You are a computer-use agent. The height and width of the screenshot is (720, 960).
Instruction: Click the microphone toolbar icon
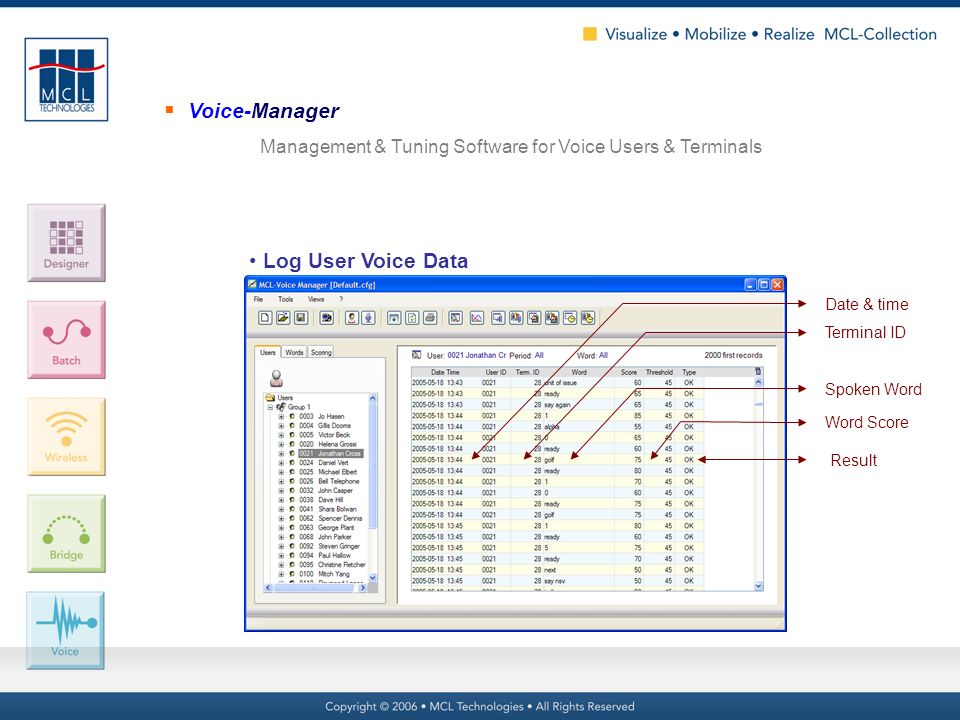[x=369, y=317]
